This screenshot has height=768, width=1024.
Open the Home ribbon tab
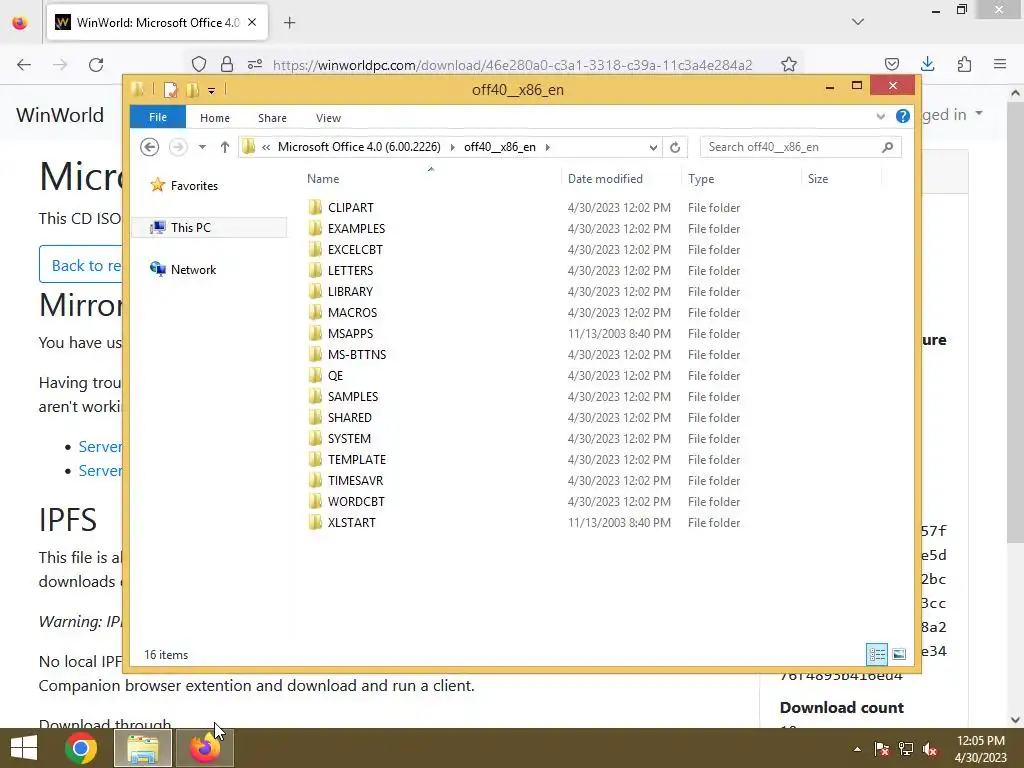(x=215, y=118)
